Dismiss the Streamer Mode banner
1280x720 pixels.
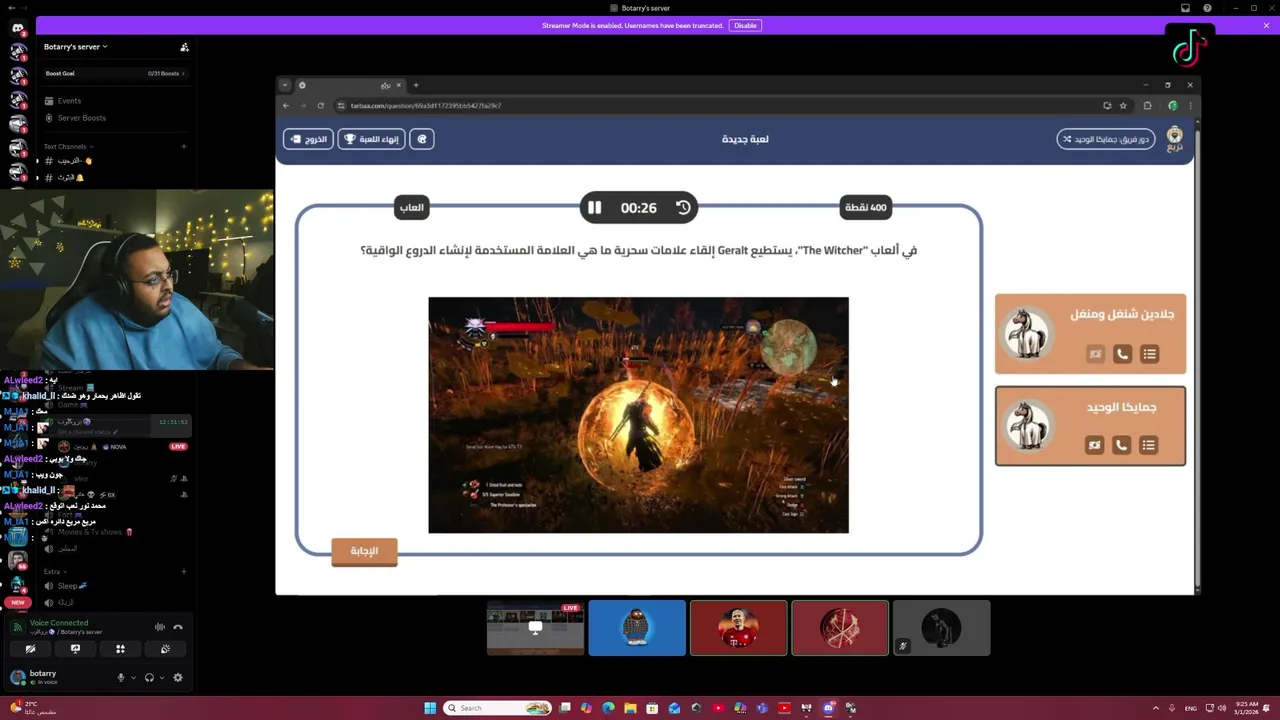1266,25
